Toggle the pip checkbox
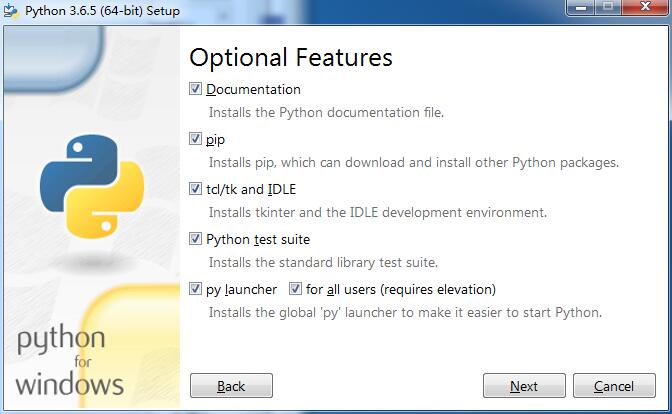 (x=195, y=139)
